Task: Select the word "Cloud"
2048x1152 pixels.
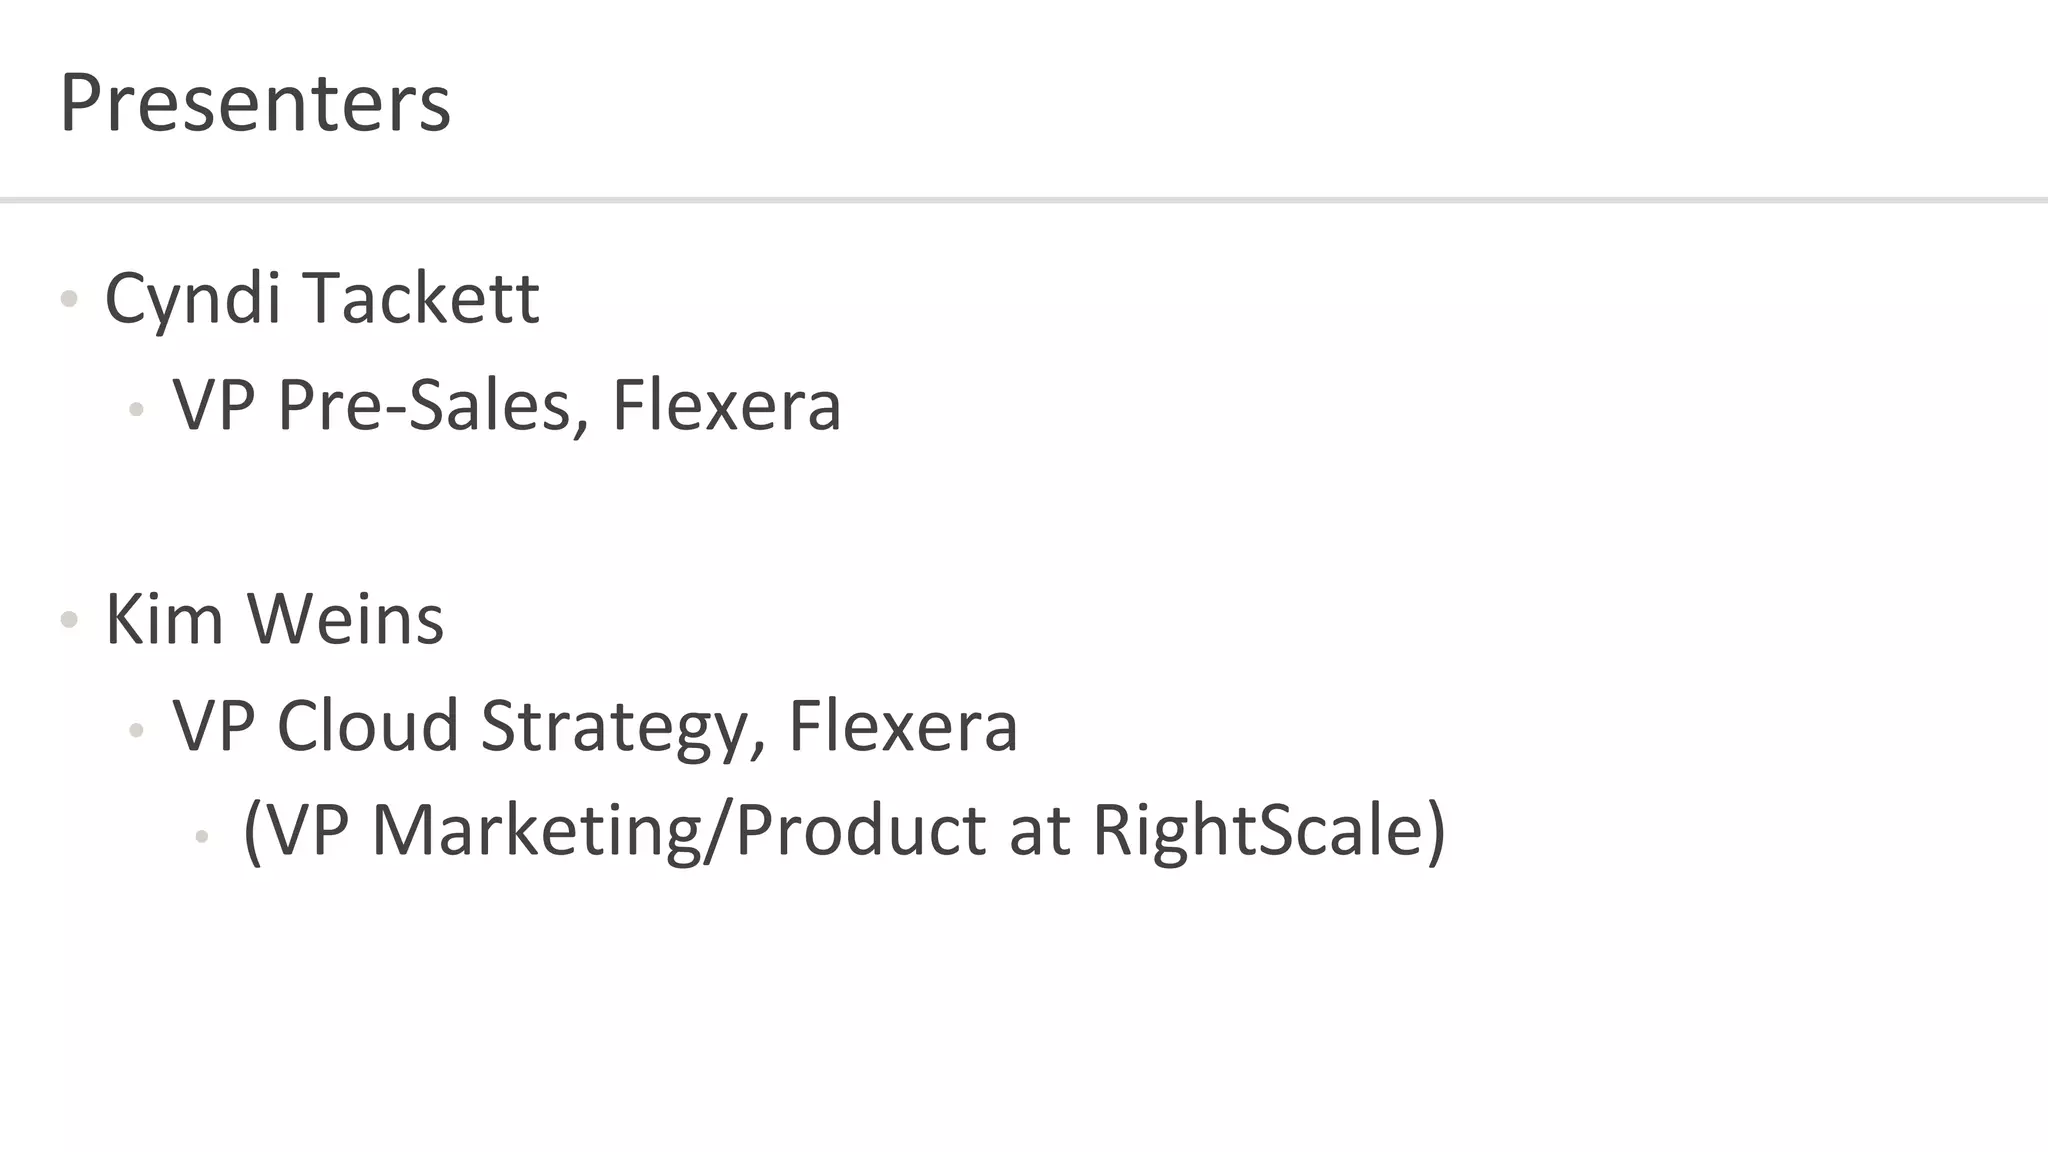Action: 367,726
